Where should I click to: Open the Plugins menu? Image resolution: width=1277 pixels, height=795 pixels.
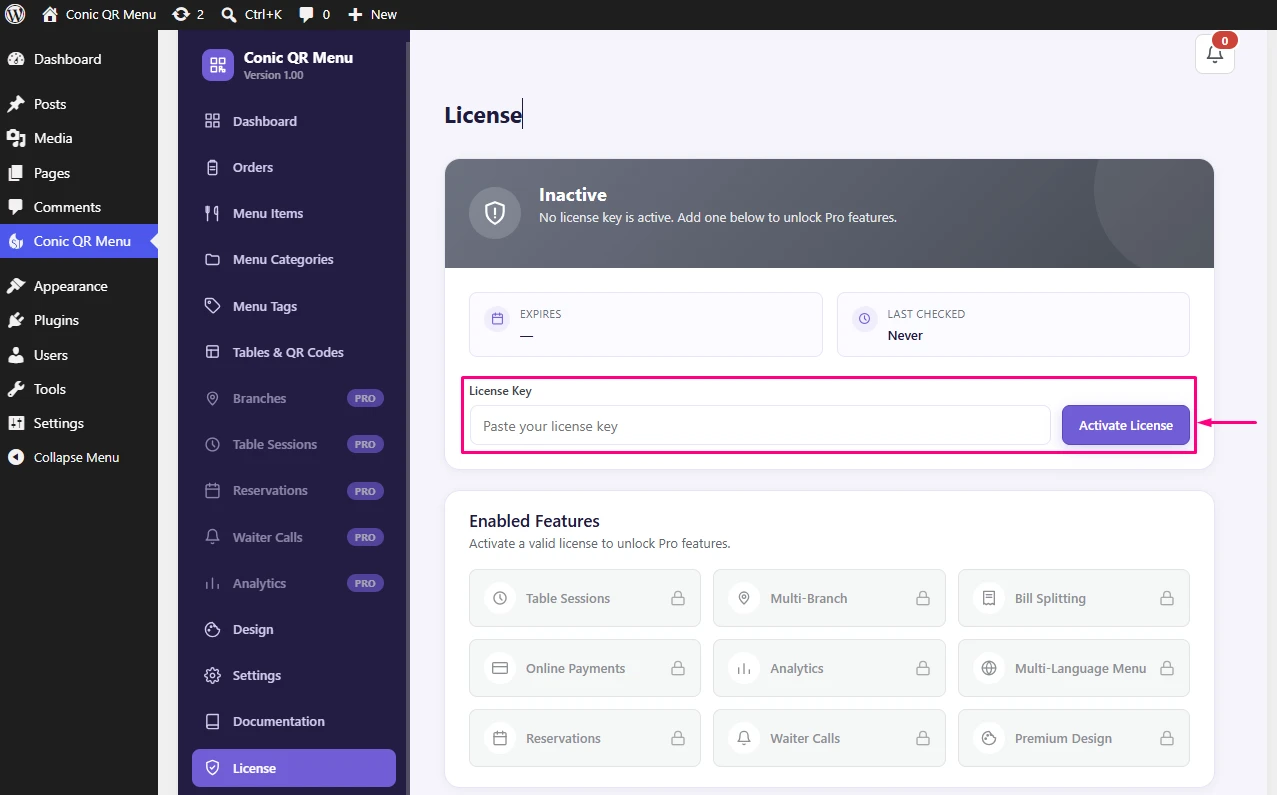click(x=79, y=320)
